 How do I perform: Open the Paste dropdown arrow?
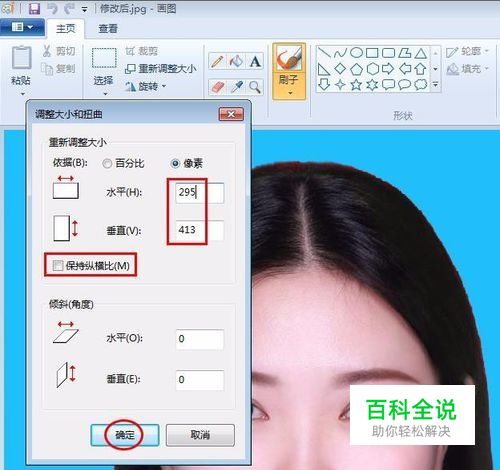[x=22, y=94]
